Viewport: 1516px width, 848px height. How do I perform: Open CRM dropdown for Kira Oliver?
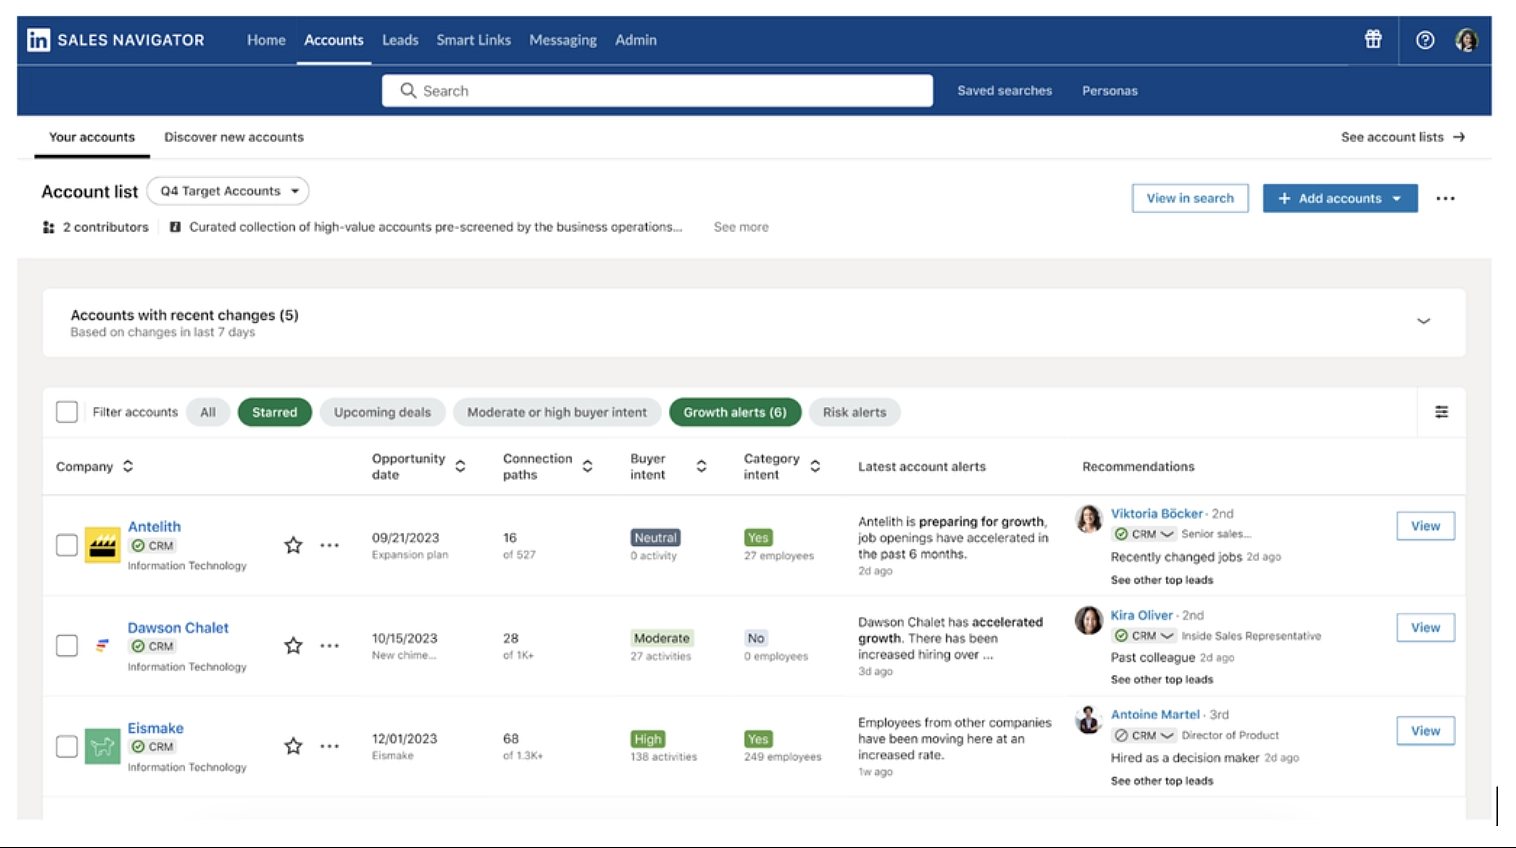[x=1145, y=635]
